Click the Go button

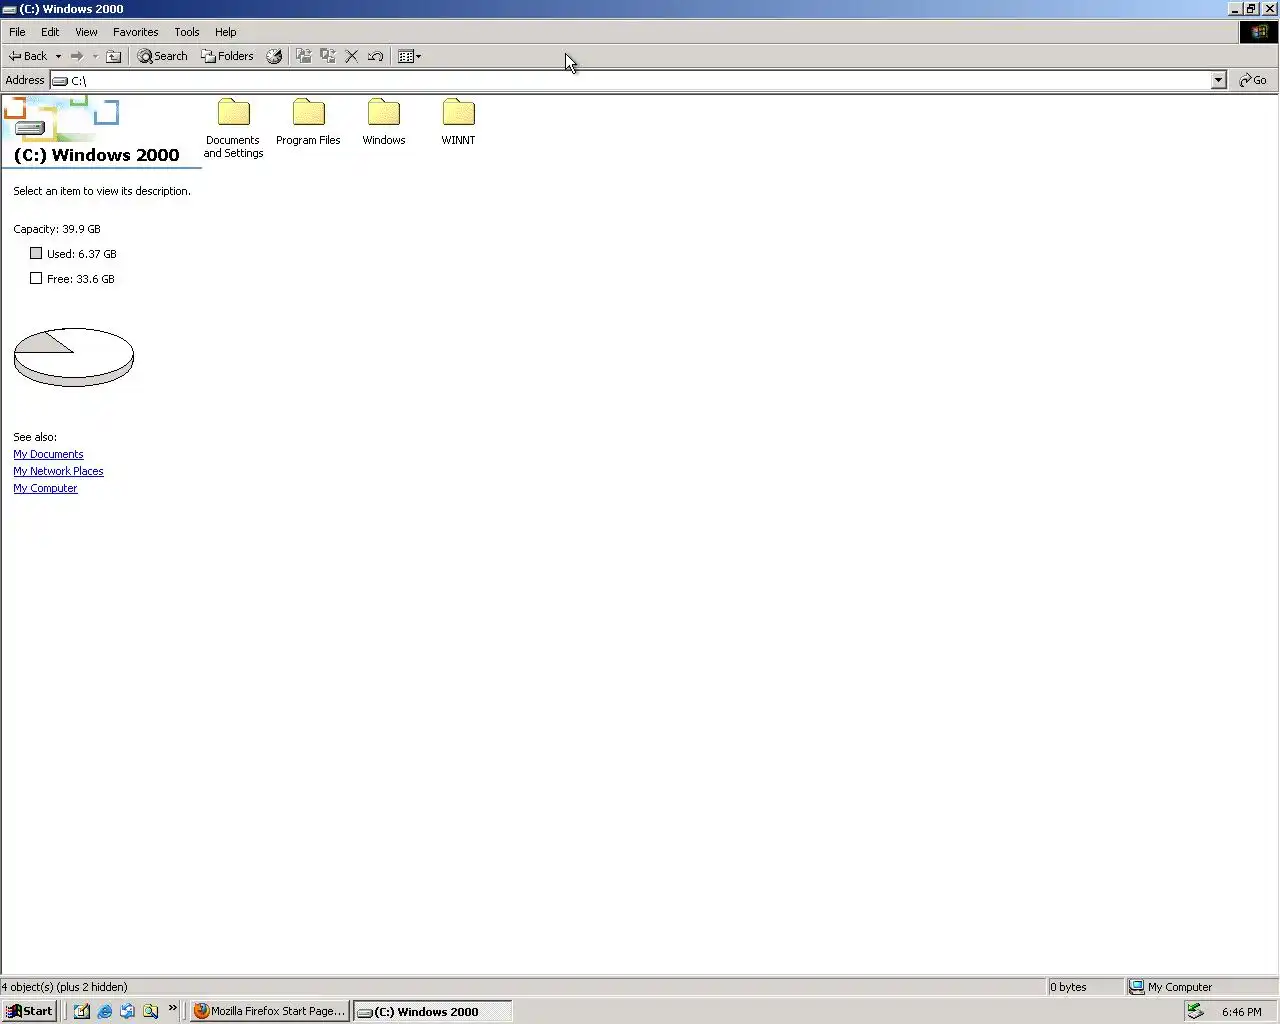1253,80
